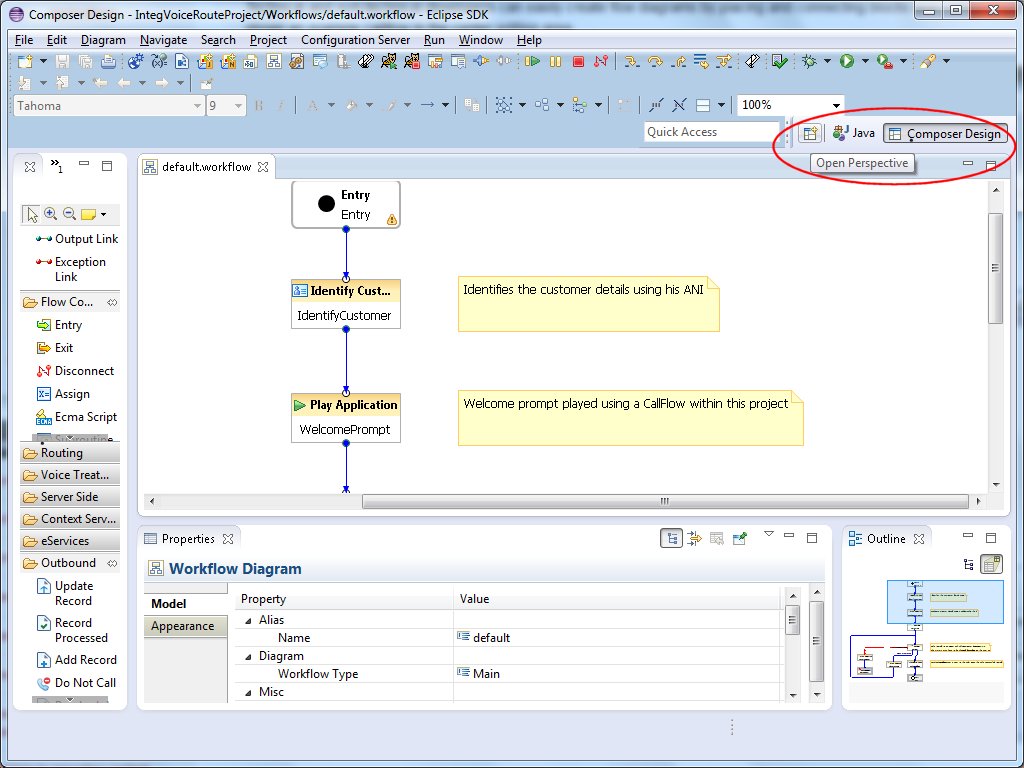
Task: Click the yellow Suspend pause icon
Action: [555, 61]
